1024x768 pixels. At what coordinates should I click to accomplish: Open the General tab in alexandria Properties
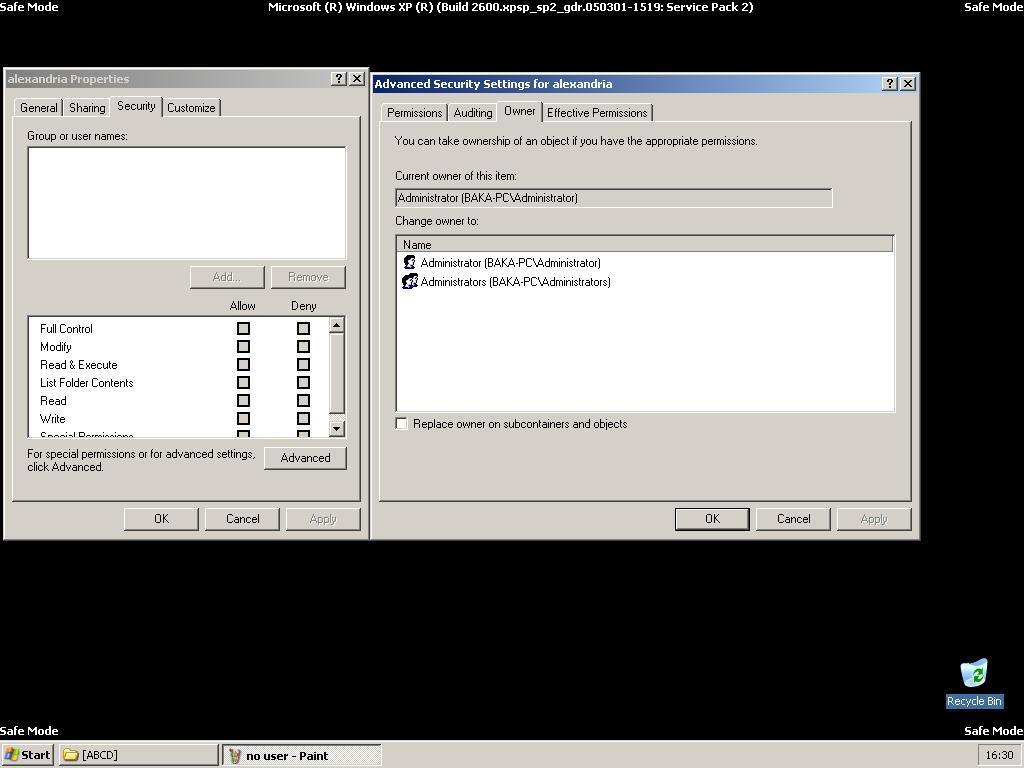click(x=39, y=108)
